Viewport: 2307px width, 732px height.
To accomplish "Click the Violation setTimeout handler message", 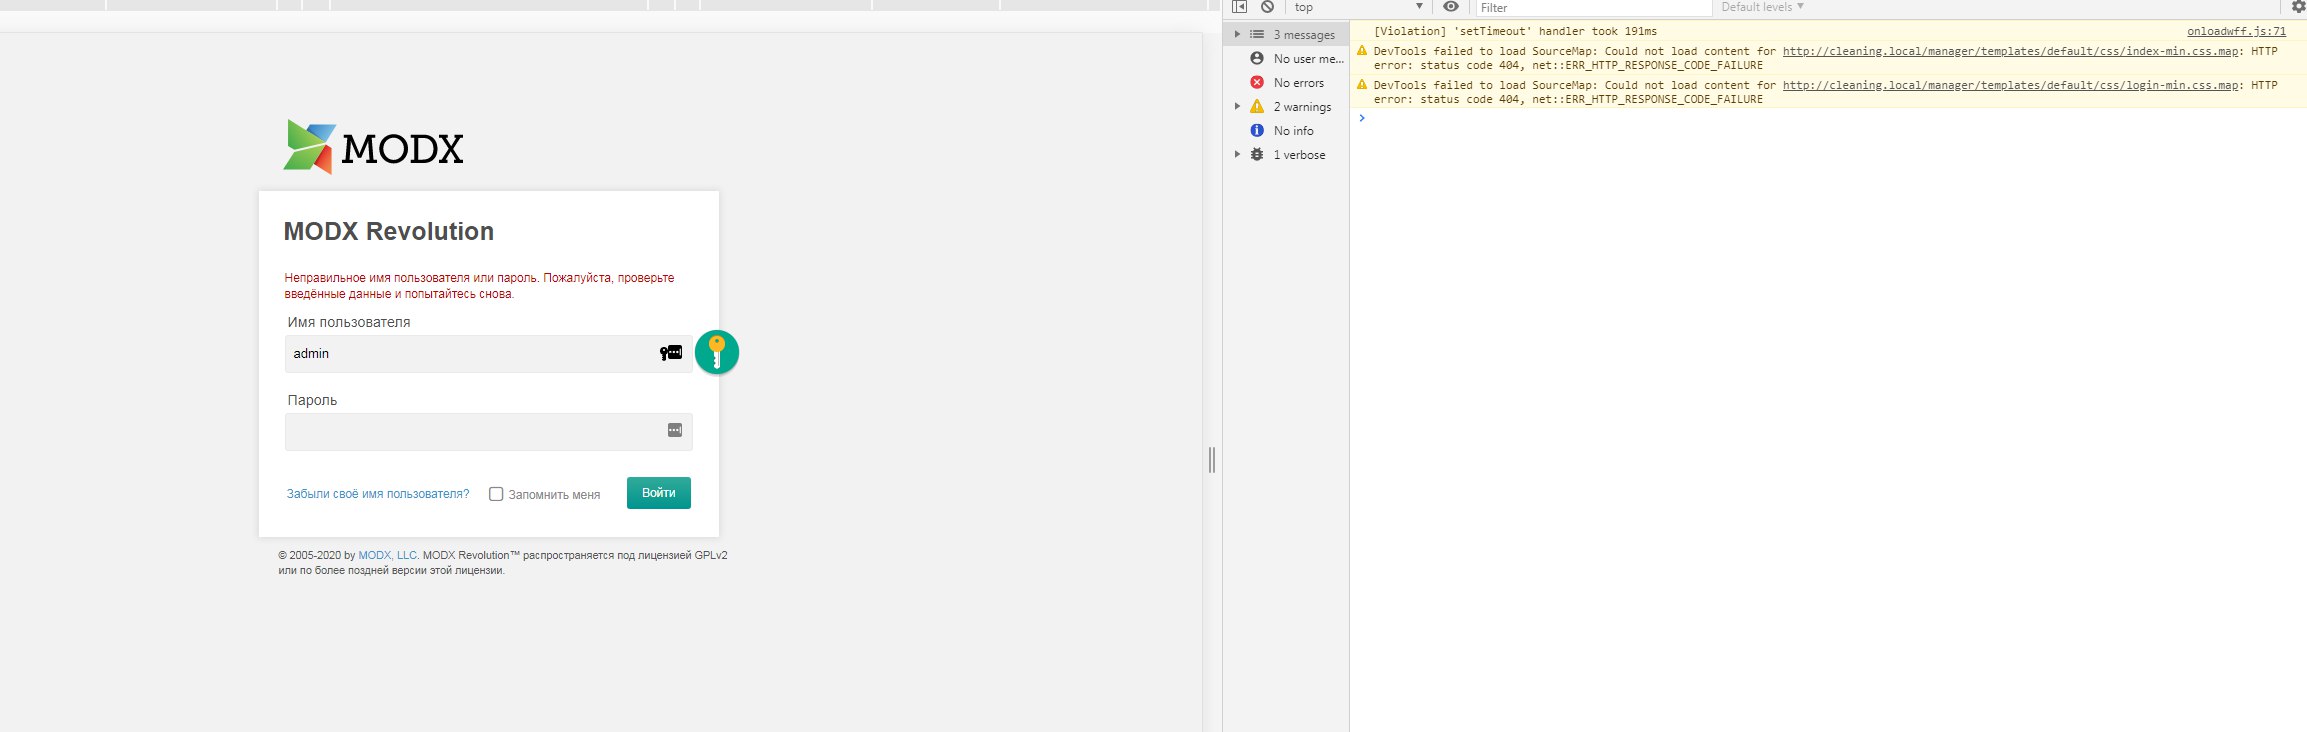I will coord(1515,31).
